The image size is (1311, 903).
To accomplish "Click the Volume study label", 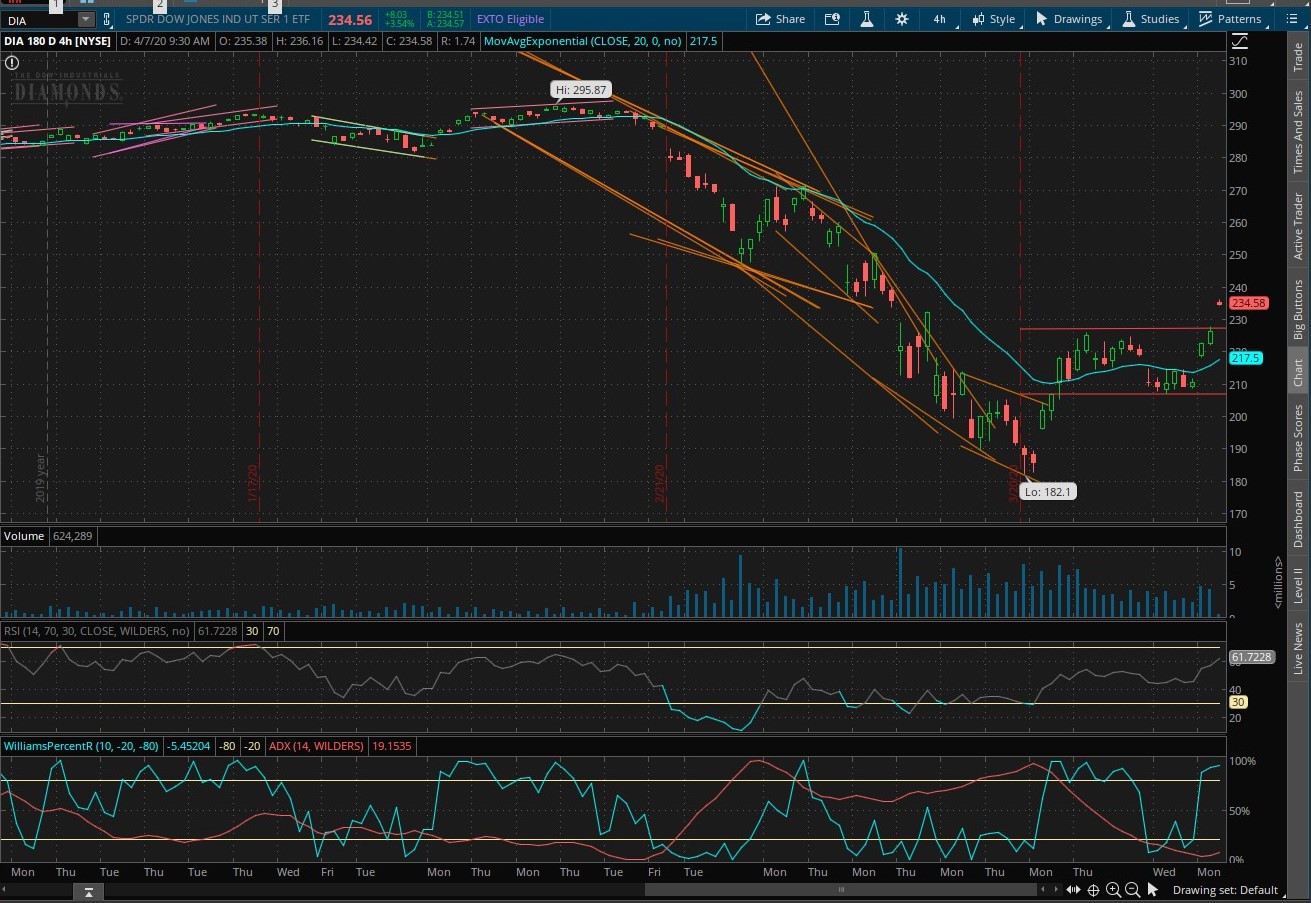I will click(24, 536).
